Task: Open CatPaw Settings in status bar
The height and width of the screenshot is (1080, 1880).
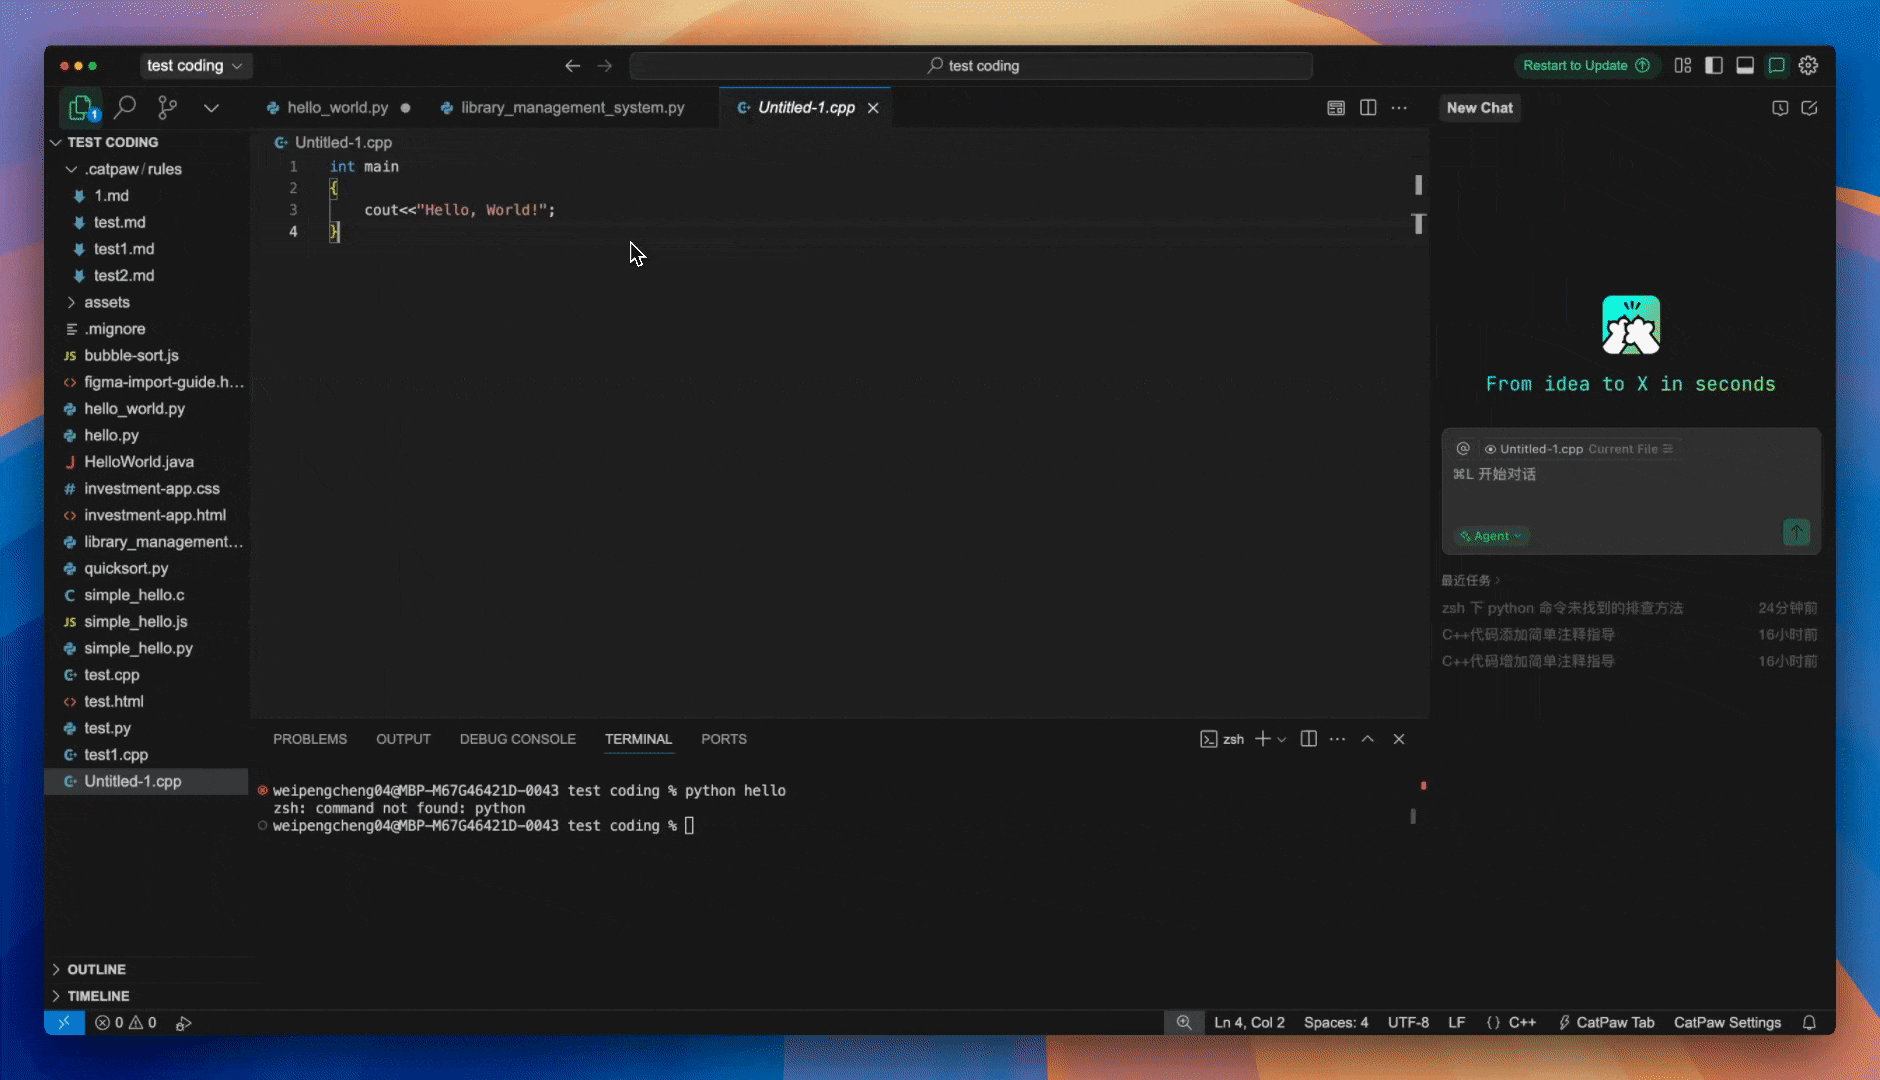Action: pos(1727,1022)
